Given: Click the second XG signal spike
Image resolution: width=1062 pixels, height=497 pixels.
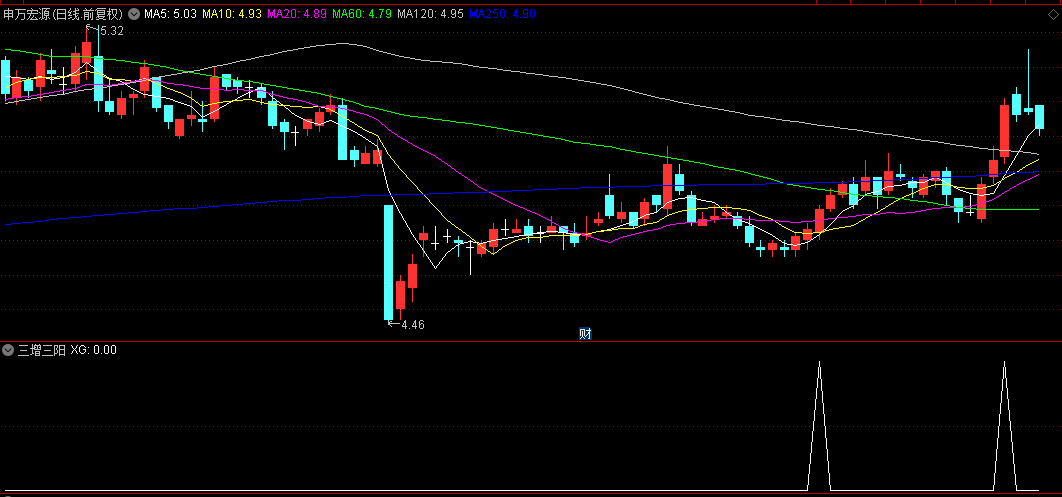Looking at the screenshot, I should pos(1004,425).
